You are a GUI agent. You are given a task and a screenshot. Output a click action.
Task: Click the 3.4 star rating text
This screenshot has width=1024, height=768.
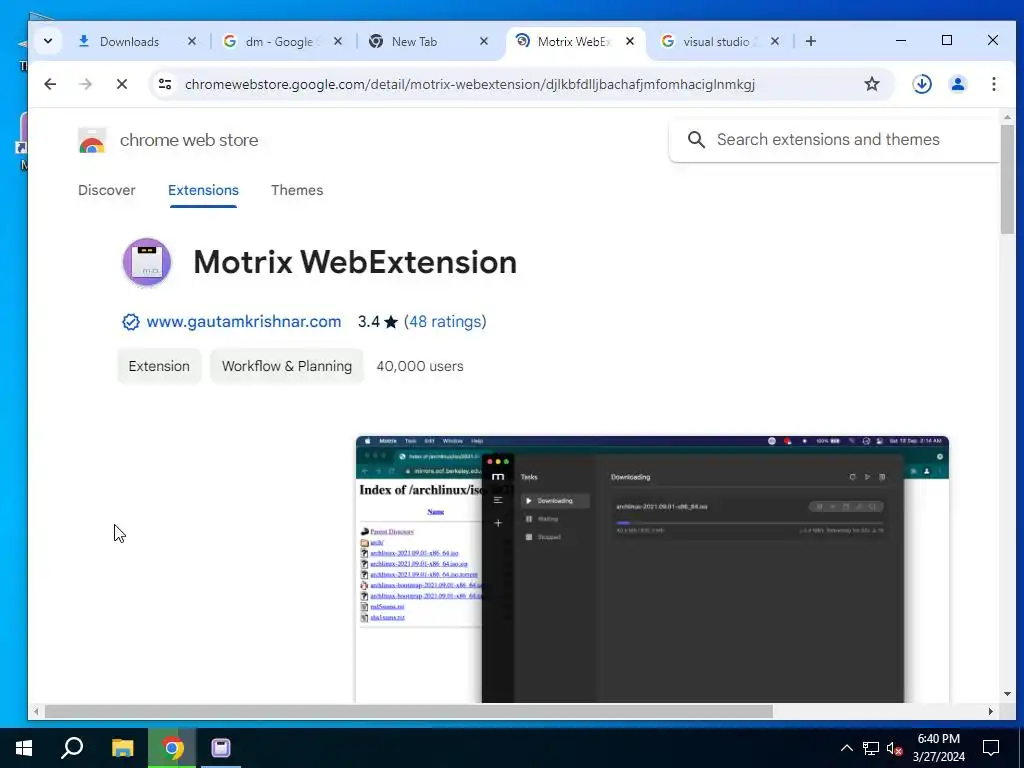coord(377,321)
